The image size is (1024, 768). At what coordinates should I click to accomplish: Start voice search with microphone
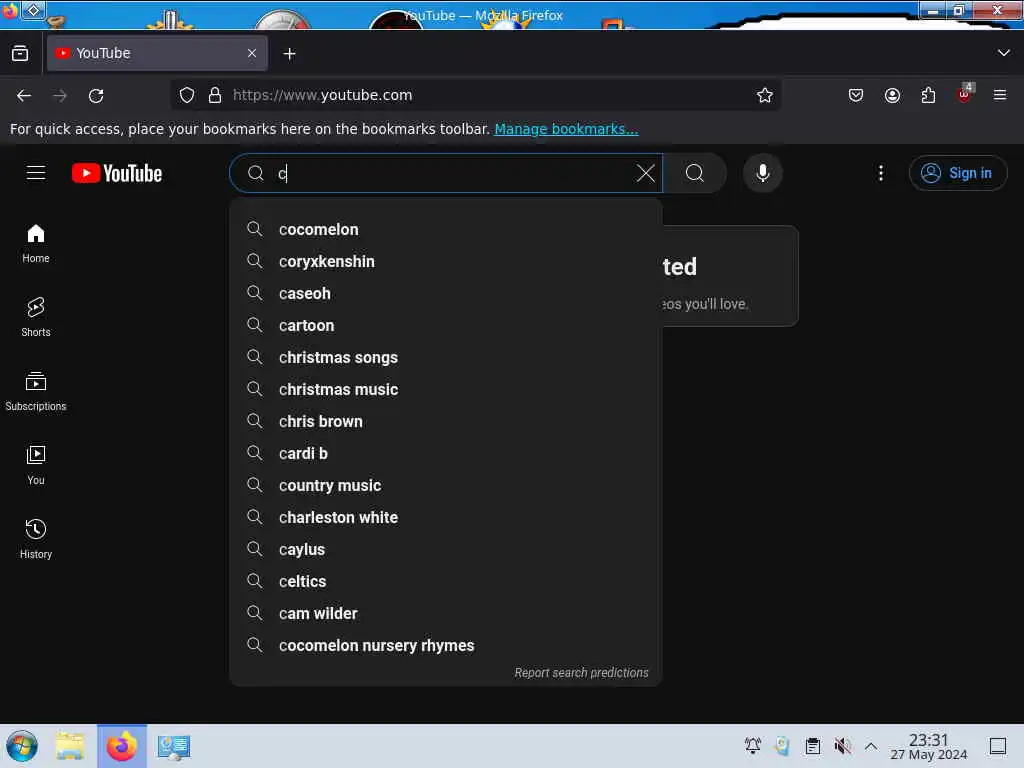tap(762, 173)
